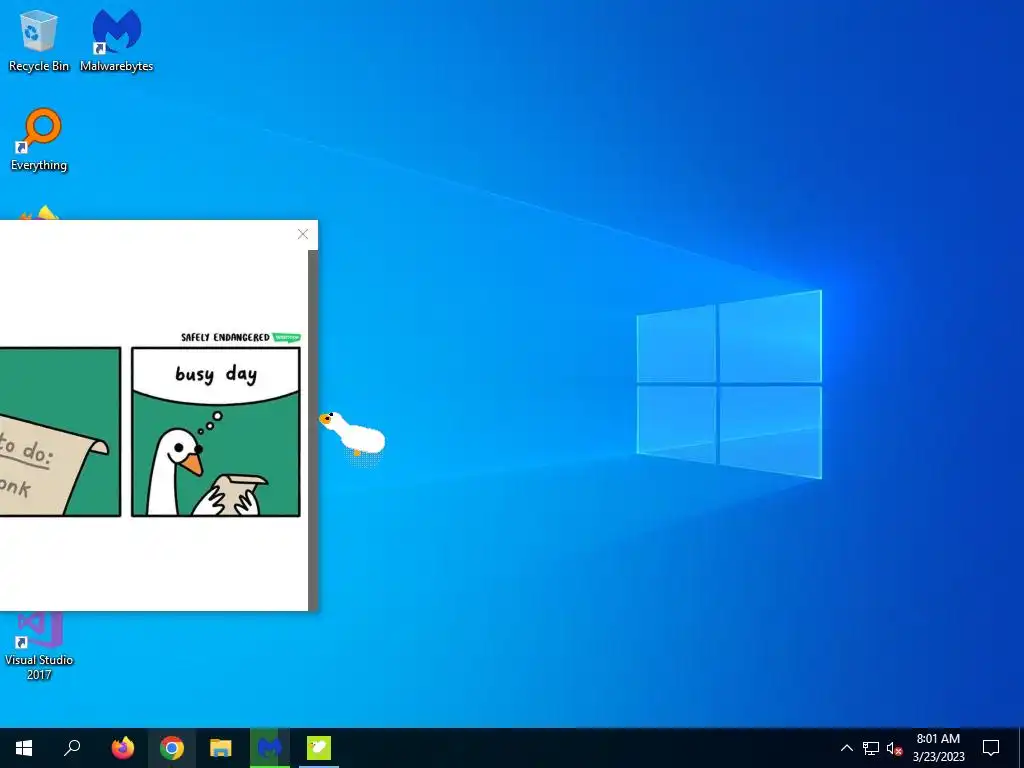
Task: Open the Action Center notifications icon
Action: 991,748
